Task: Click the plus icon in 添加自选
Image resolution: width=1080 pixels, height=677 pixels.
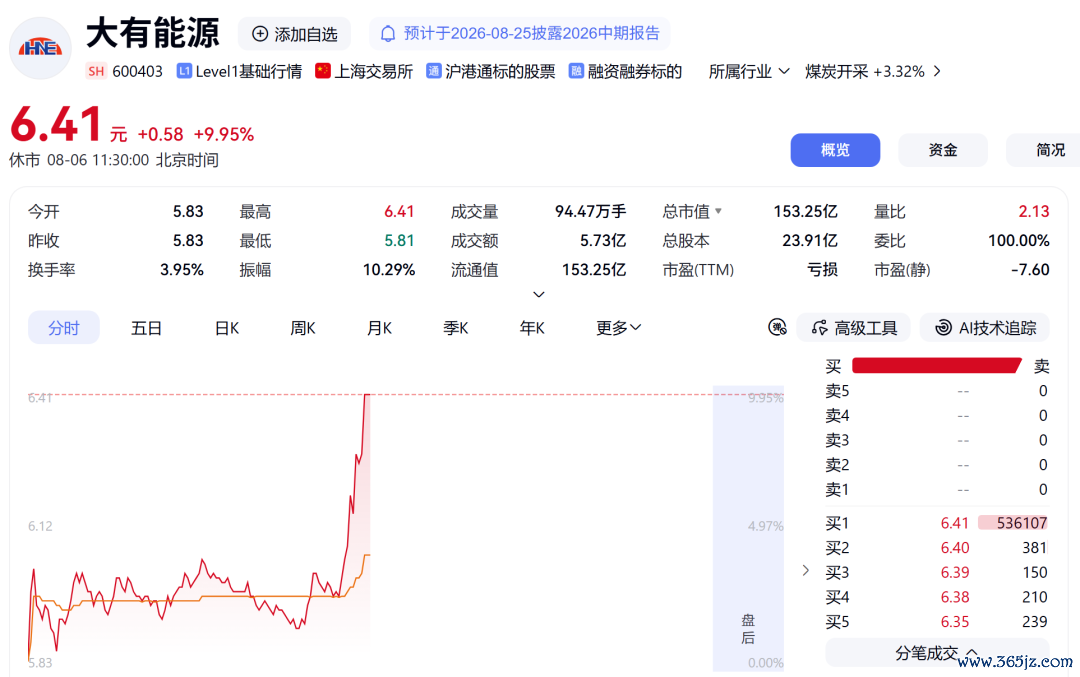Action: (x=260, y=34)
